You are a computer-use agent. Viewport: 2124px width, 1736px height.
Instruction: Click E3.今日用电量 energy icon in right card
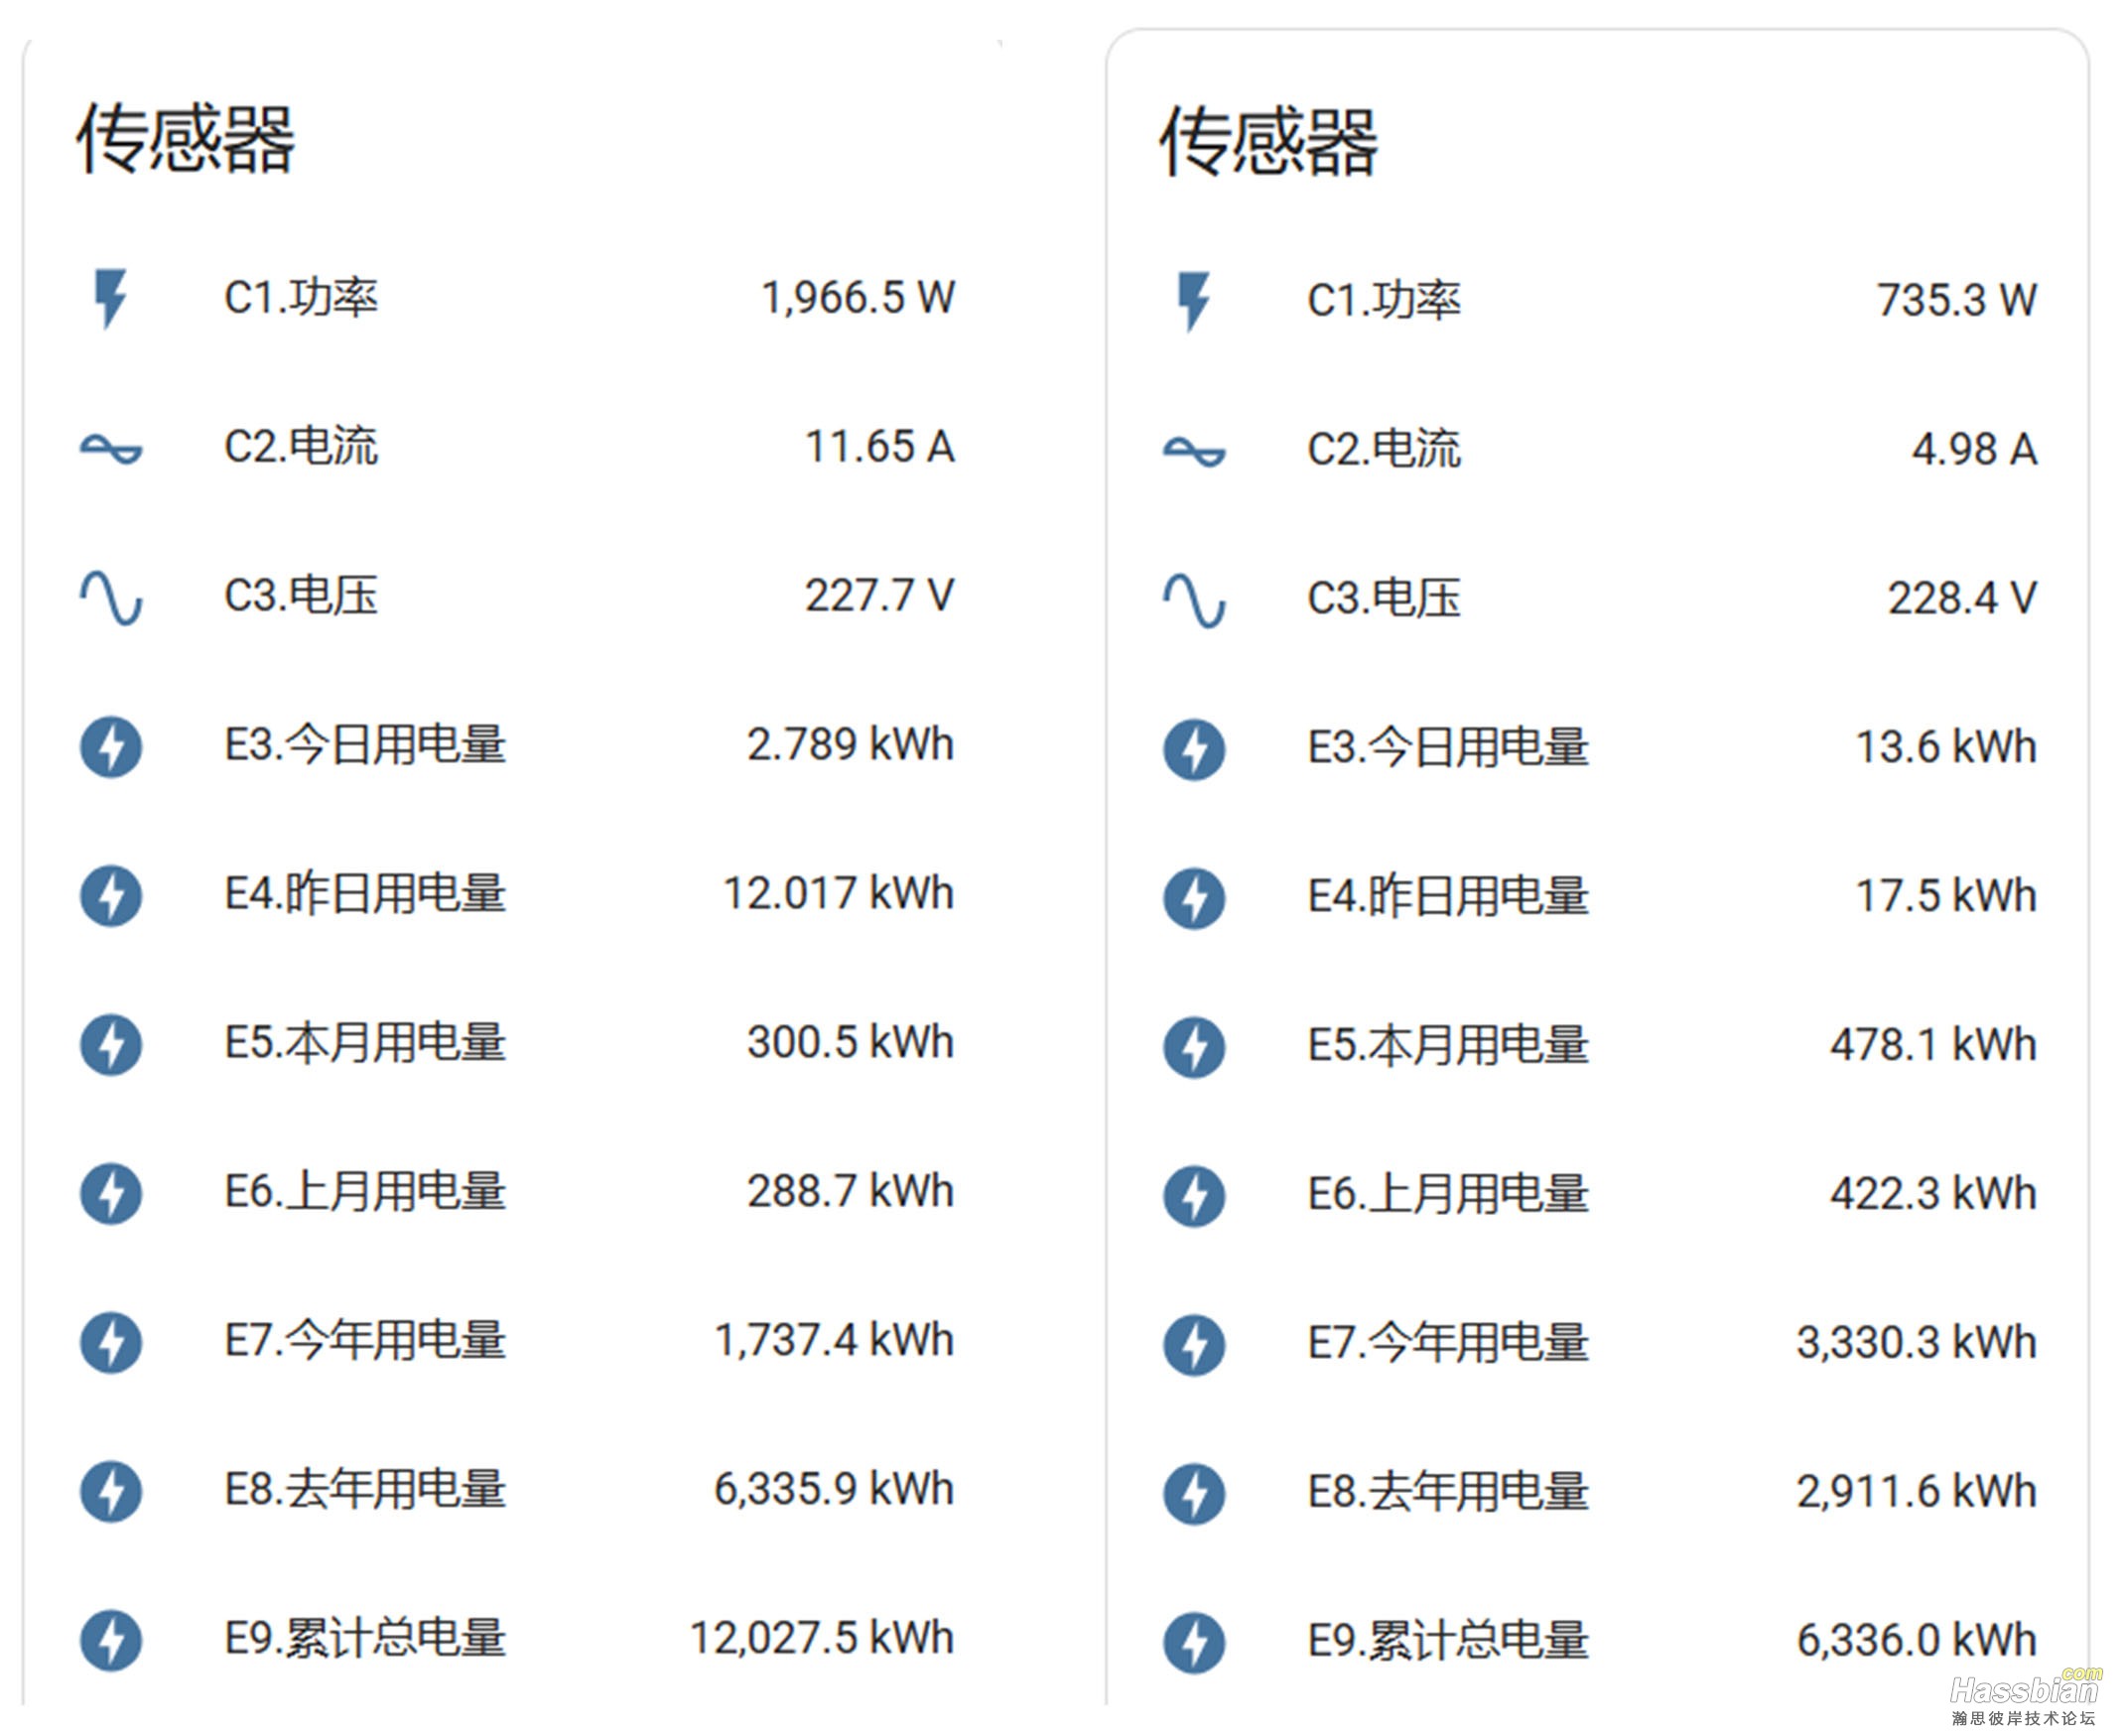pos(1194,749)
